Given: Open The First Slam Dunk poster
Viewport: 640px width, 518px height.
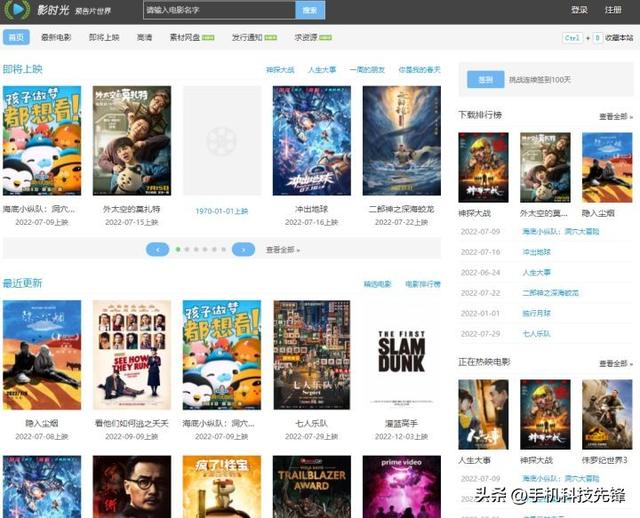Looking at the screenshot, I should click(402, 355).
